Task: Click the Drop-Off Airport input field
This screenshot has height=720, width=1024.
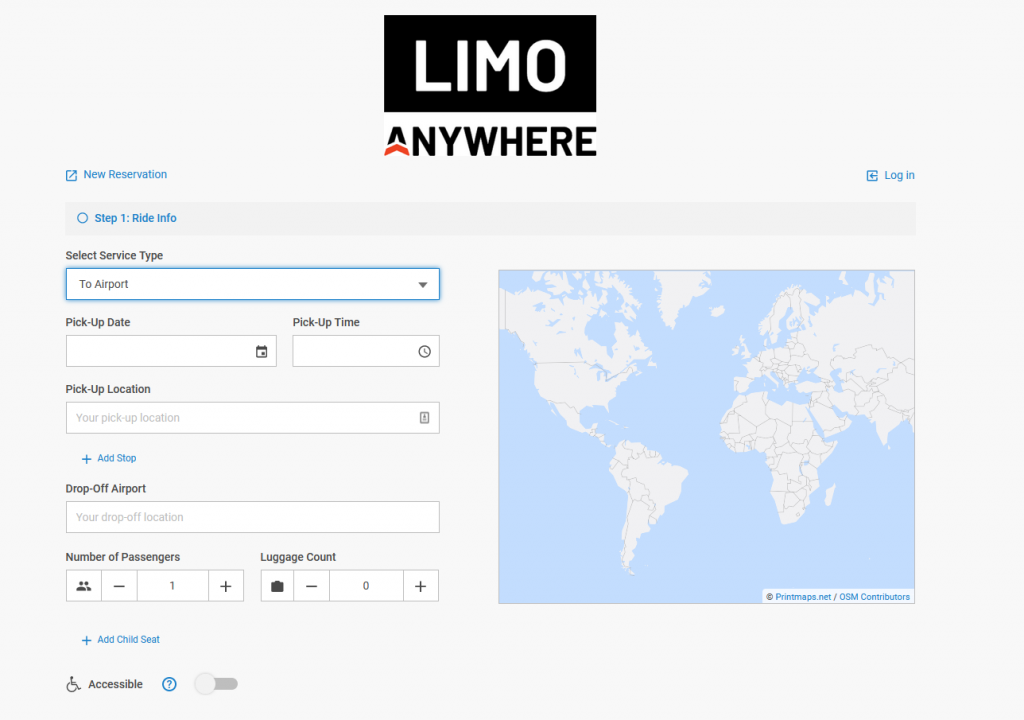Action: (252, 517)
